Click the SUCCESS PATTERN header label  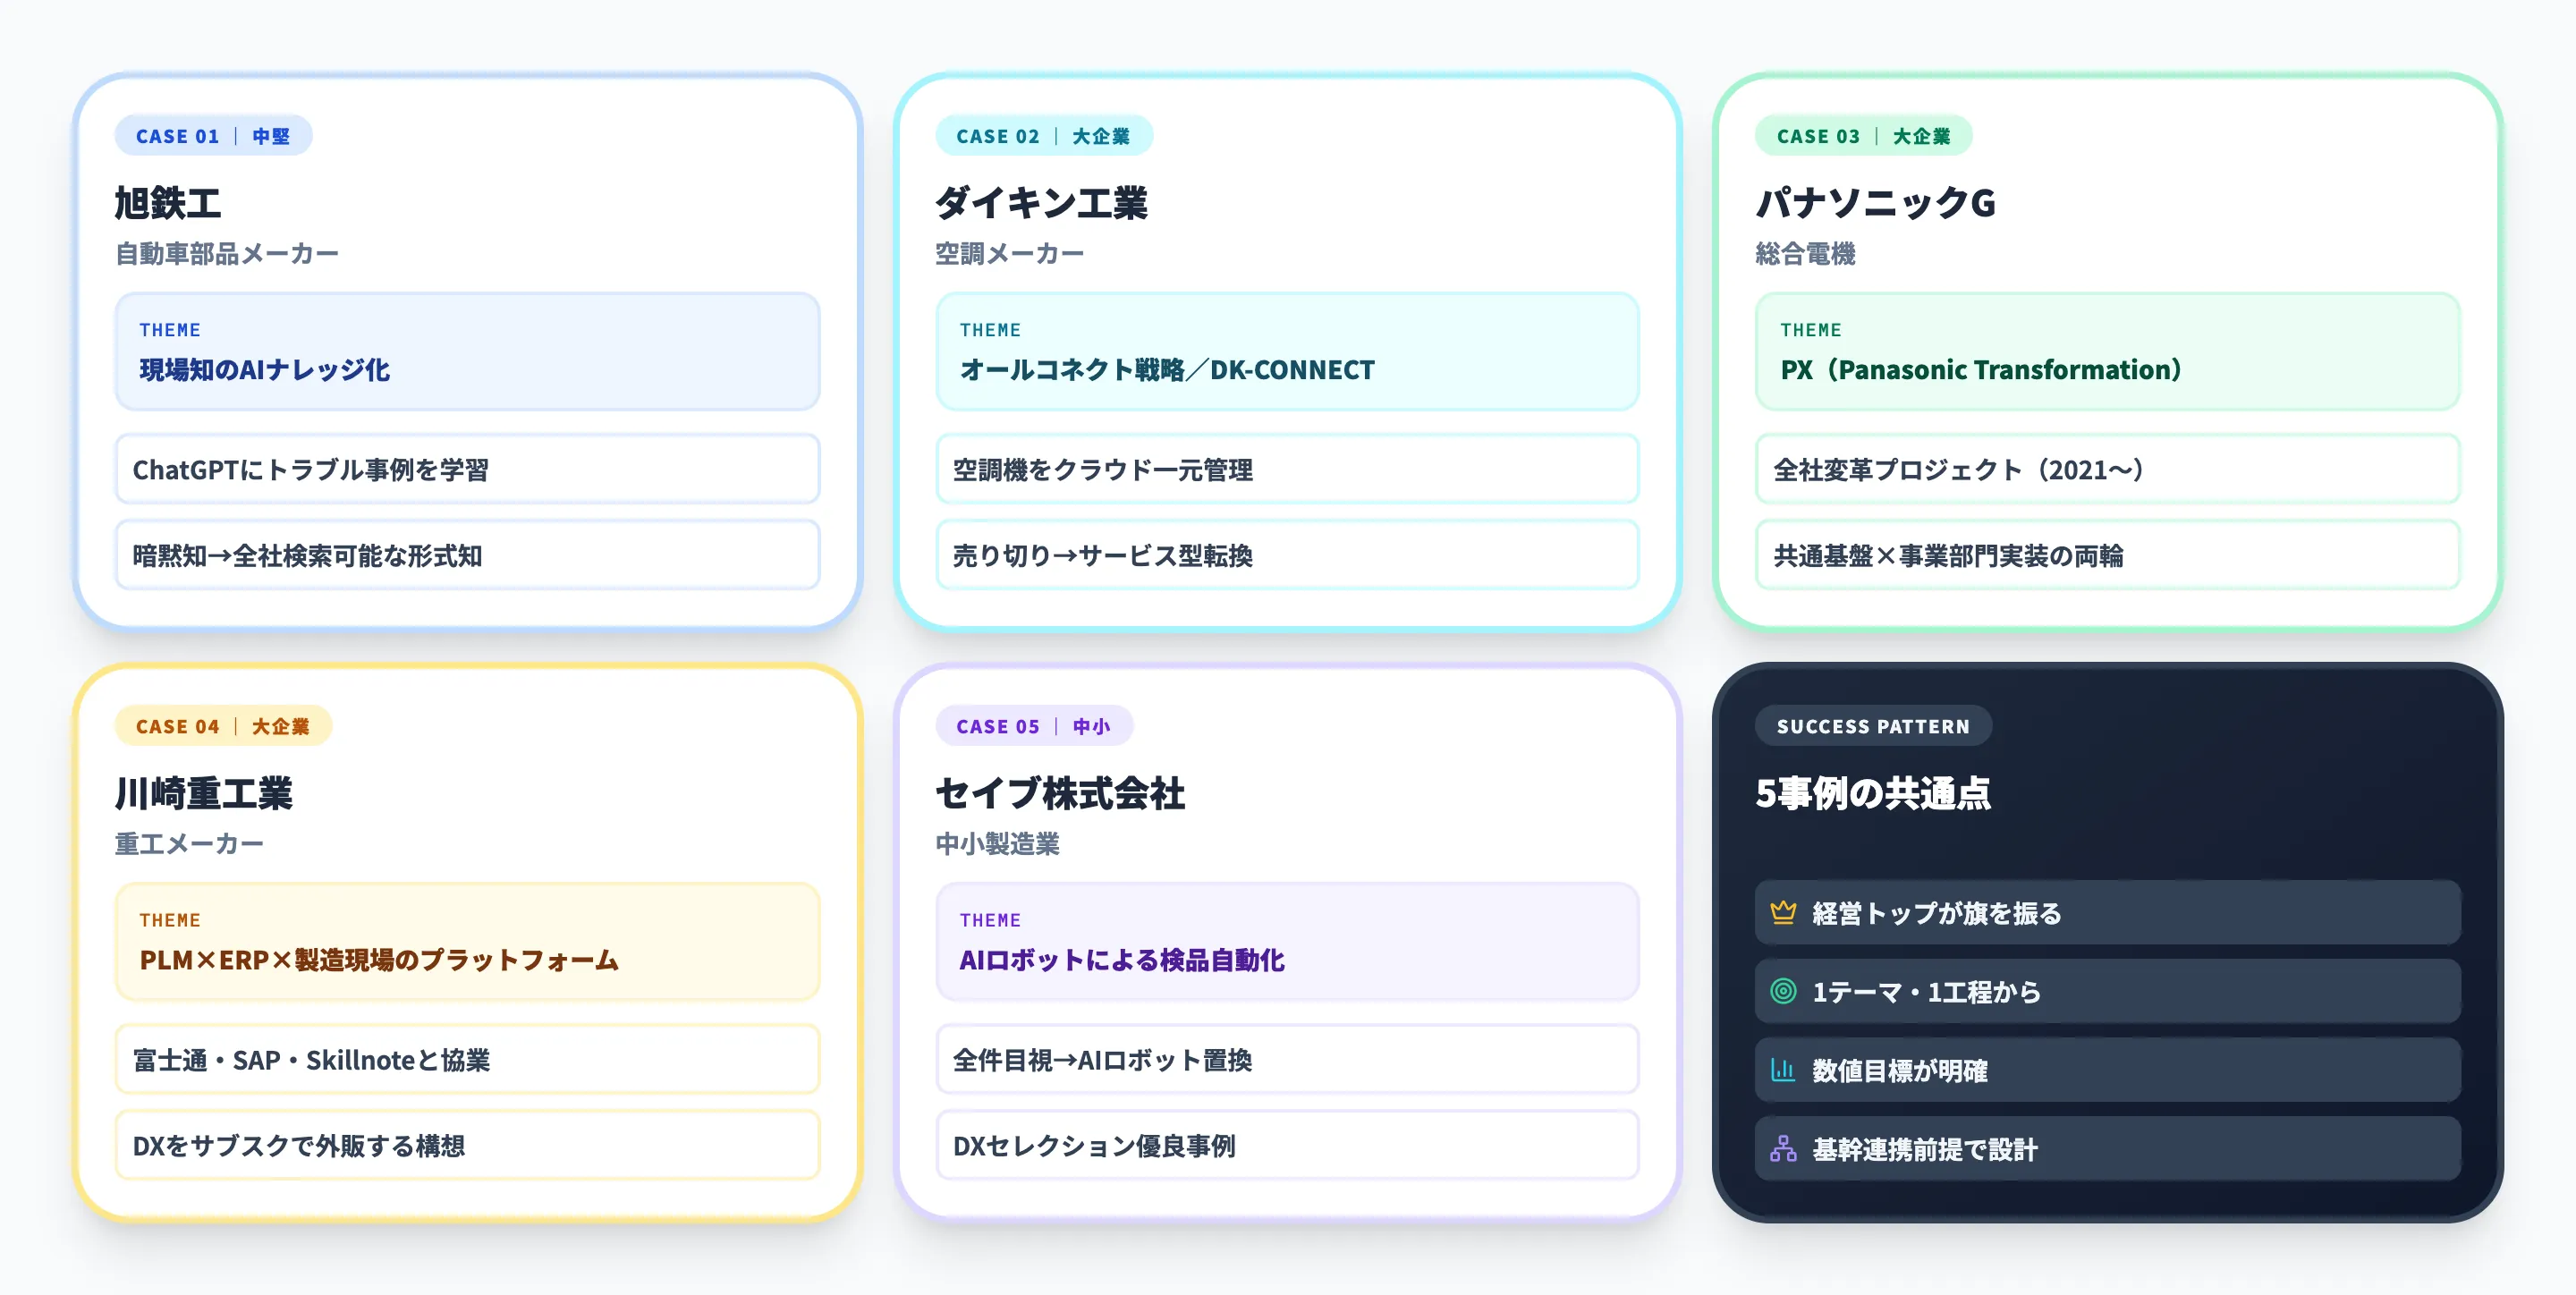[x=1873, y=726]
